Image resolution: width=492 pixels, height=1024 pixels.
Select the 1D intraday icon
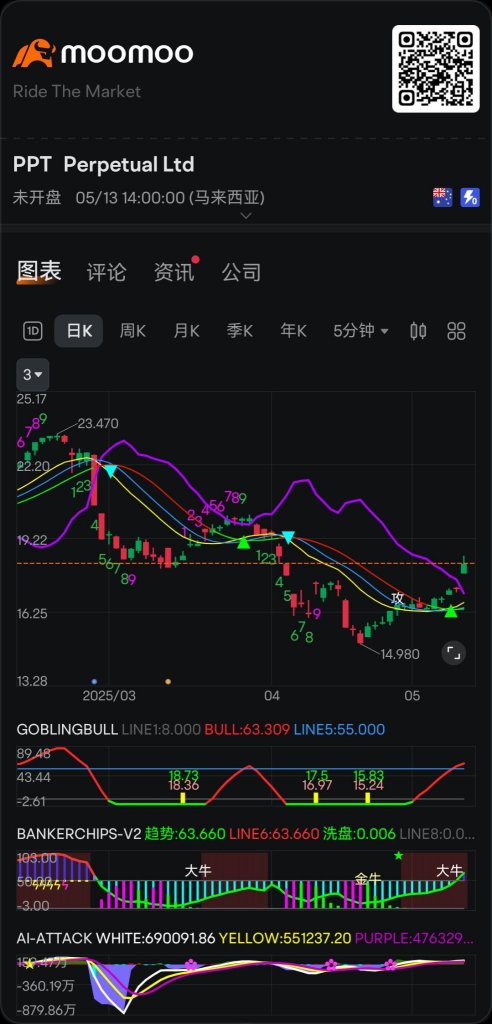coord(32,331)
